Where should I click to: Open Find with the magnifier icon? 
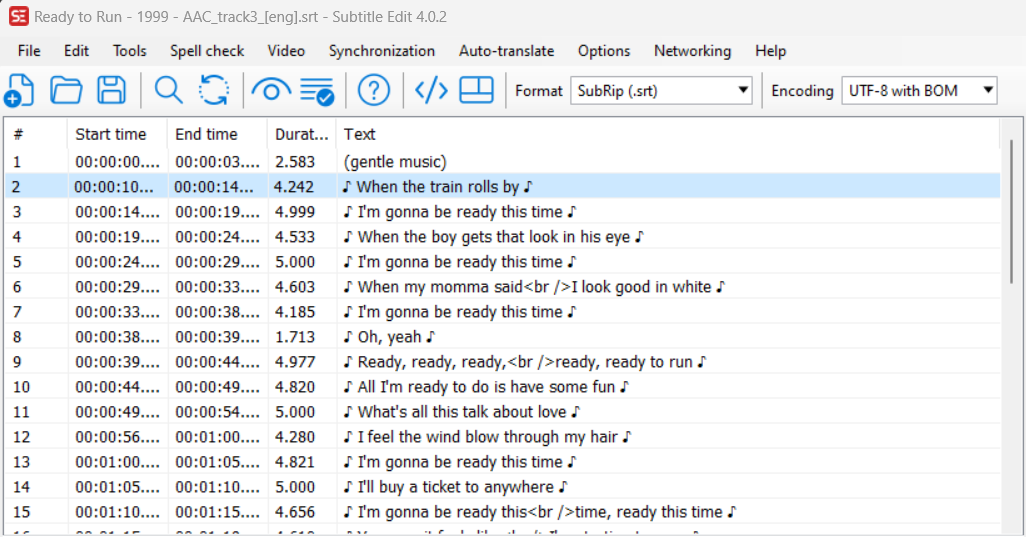(x=168, y=91)
